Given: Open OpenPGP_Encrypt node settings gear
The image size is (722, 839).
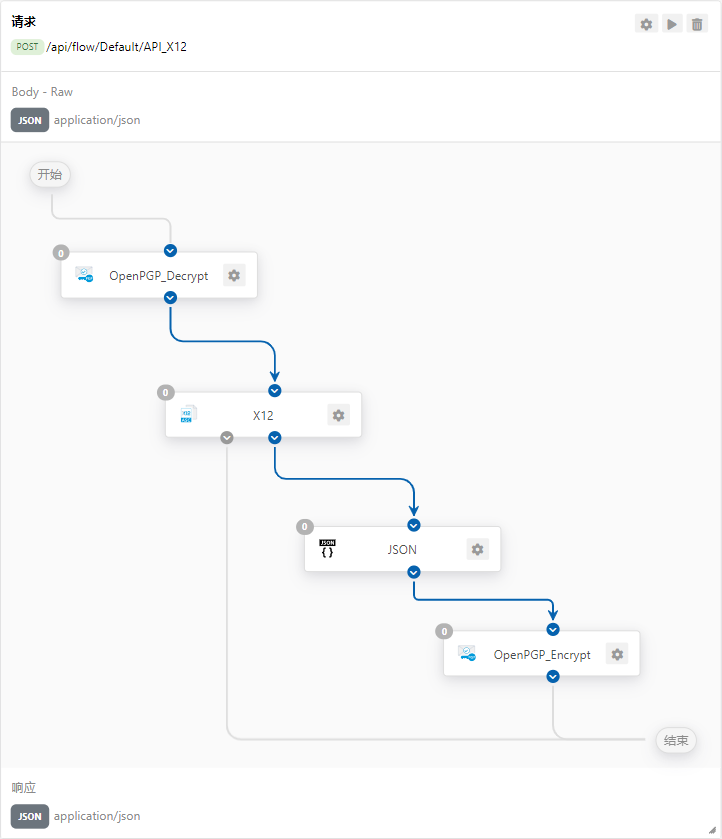Looking at the screenshot, I should pos(617,654).
